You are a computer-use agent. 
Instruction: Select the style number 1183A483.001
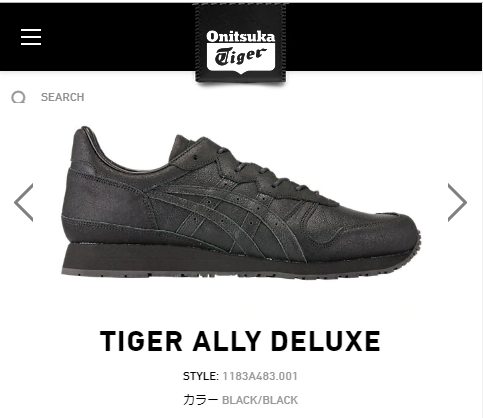(260, 376)
